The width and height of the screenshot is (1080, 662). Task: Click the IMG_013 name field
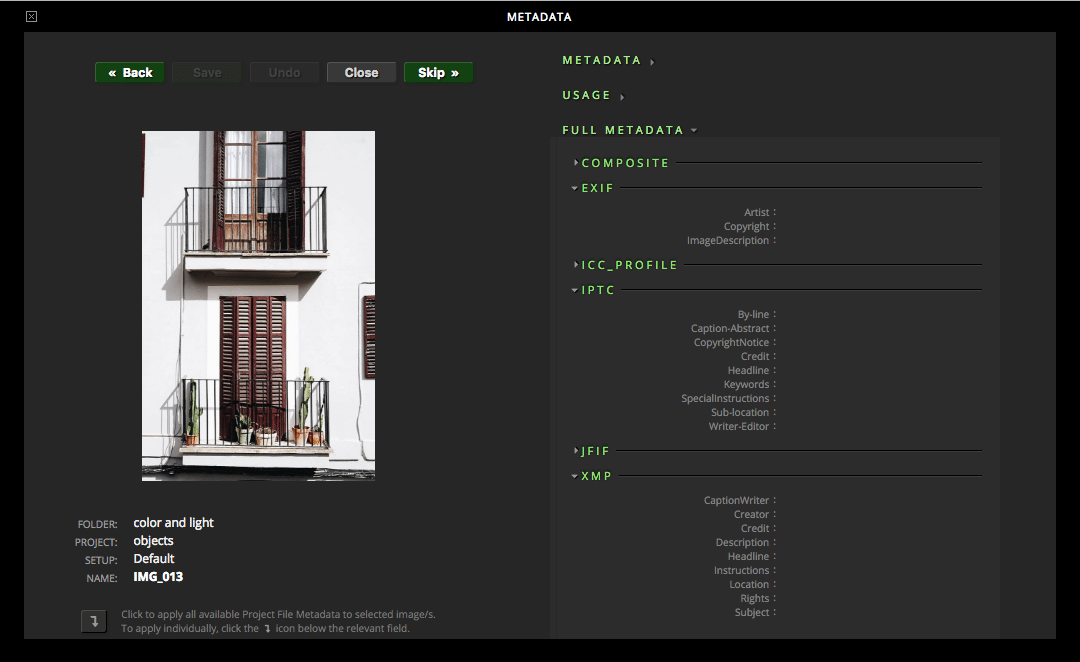pyautogui.click(x=158, y=577)
